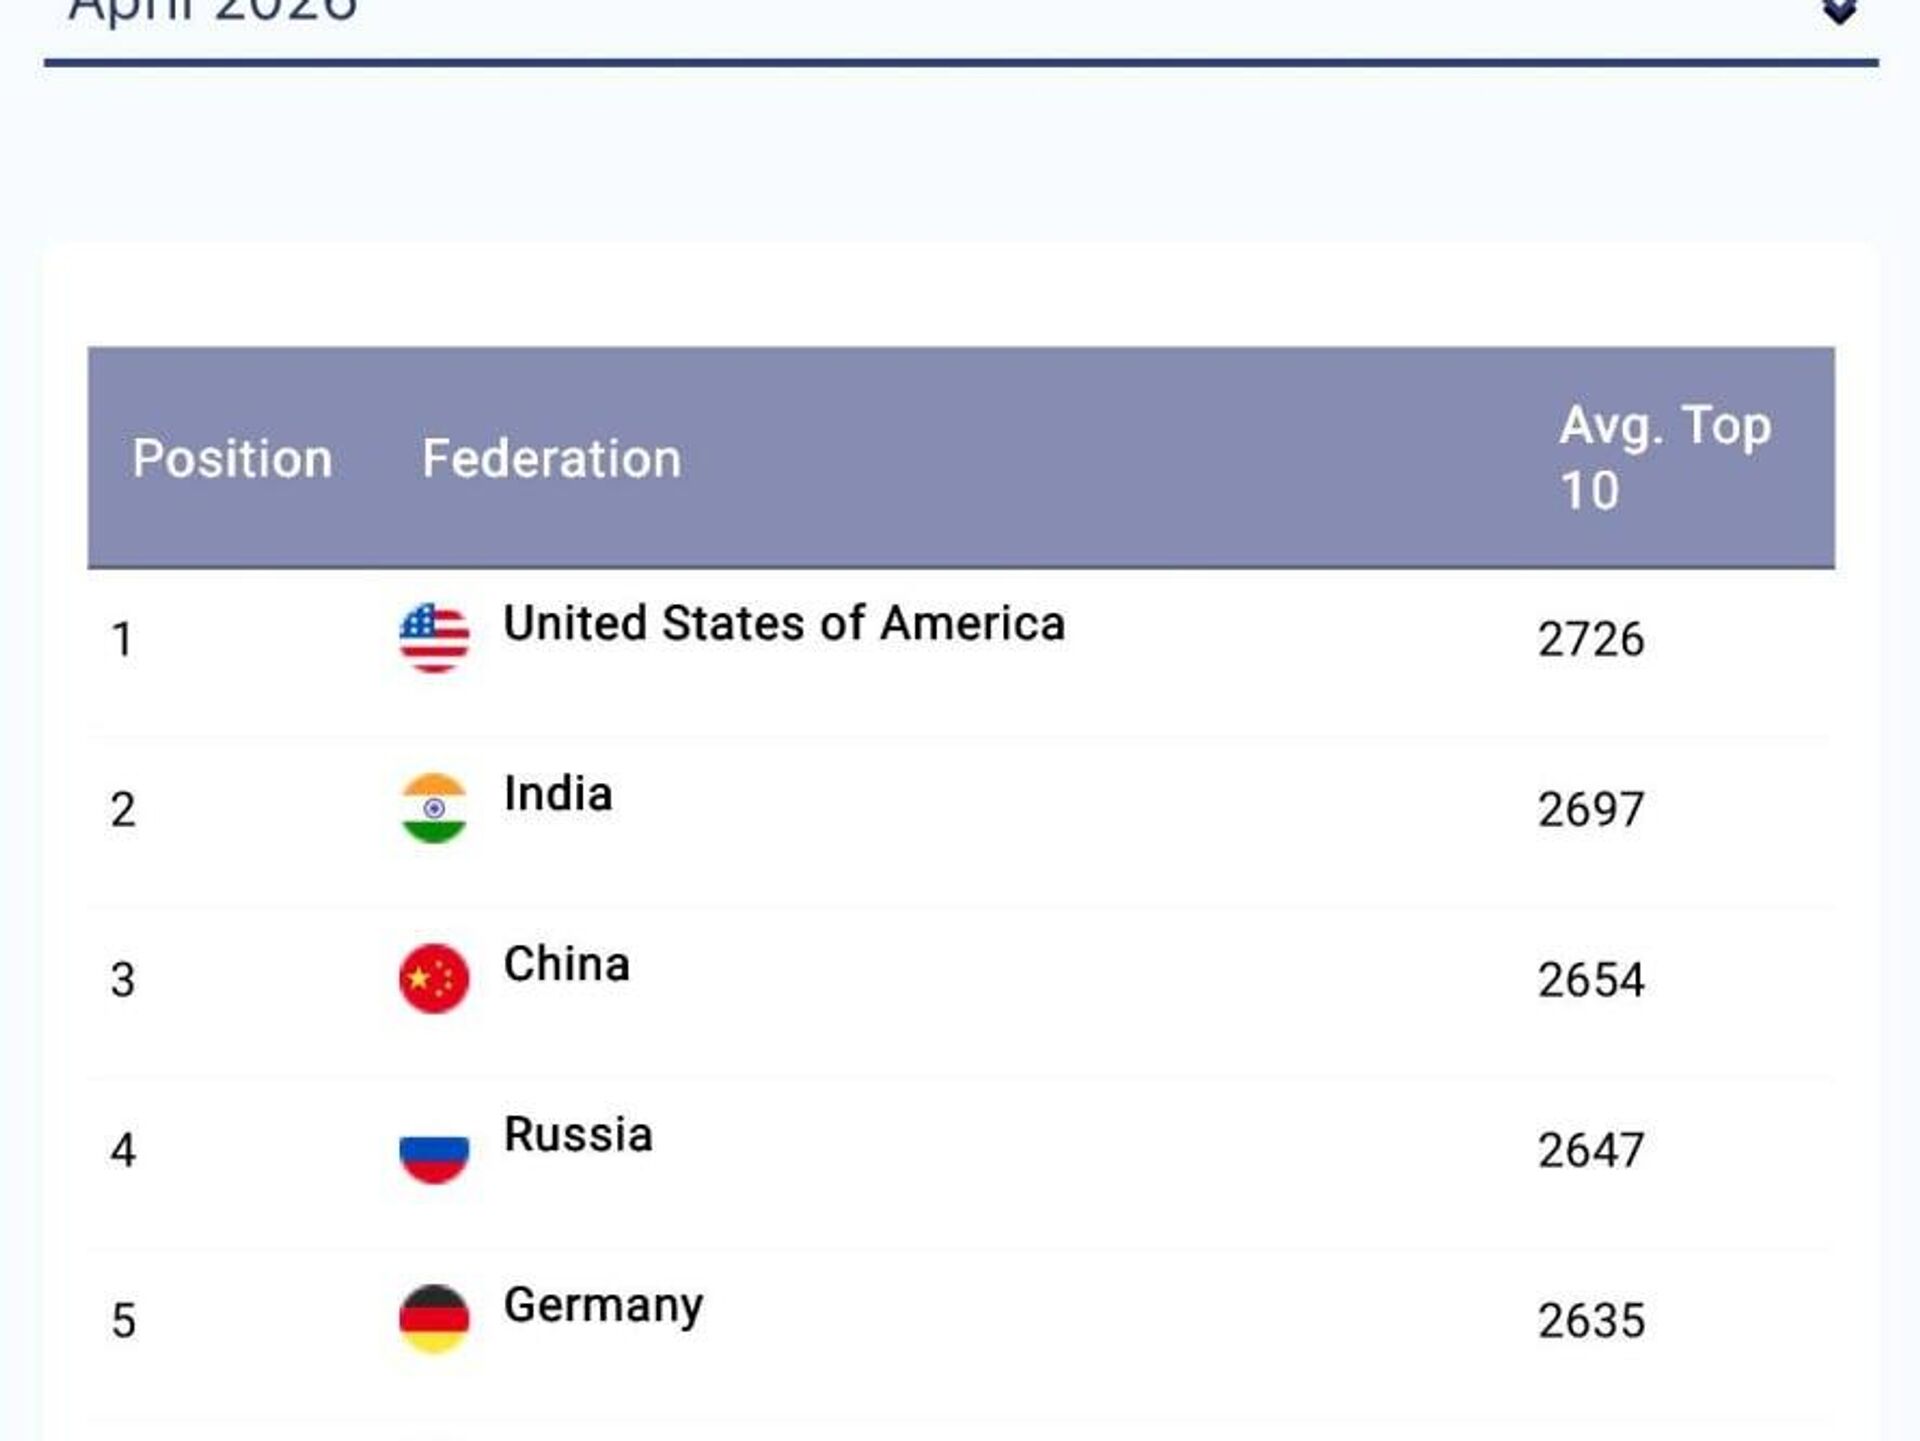Sort by Position column header
The image size is (1920, 1441).
point(232,459)
